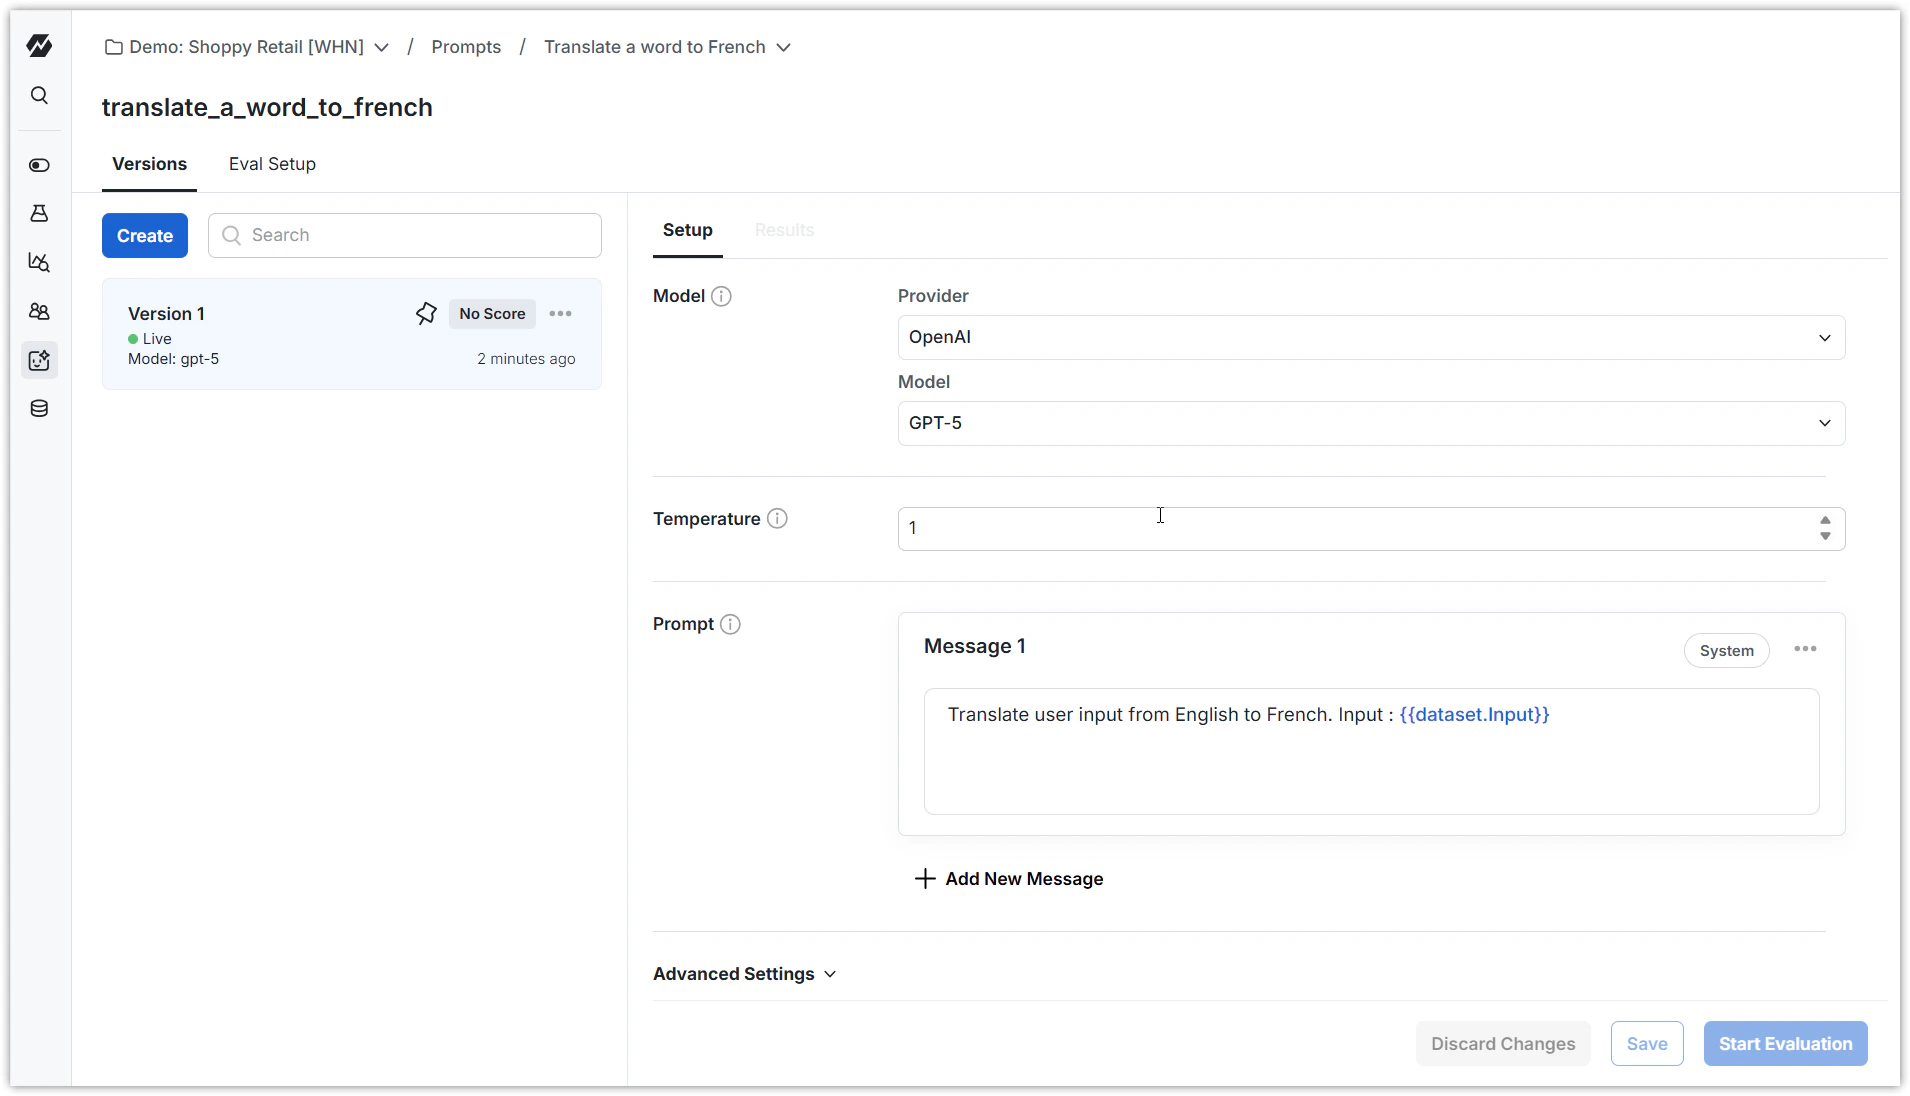Open the Version 1 options ellipsis menu
Viewport: 1910px width, 1096px height.
point(561,313)
